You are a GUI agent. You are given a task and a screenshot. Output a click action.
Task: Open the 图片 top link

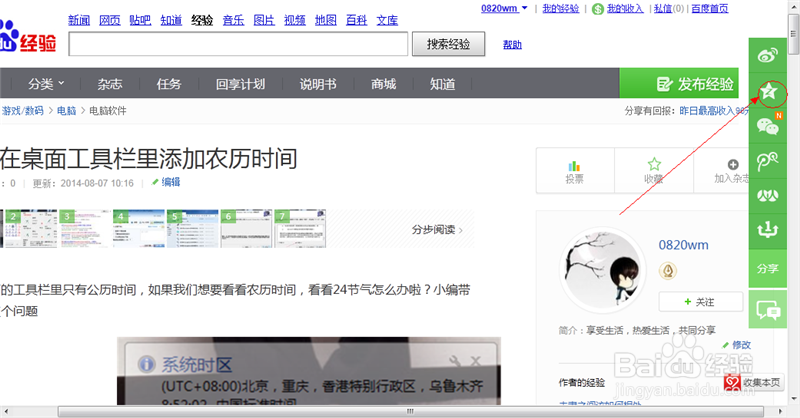pos(264,20)
